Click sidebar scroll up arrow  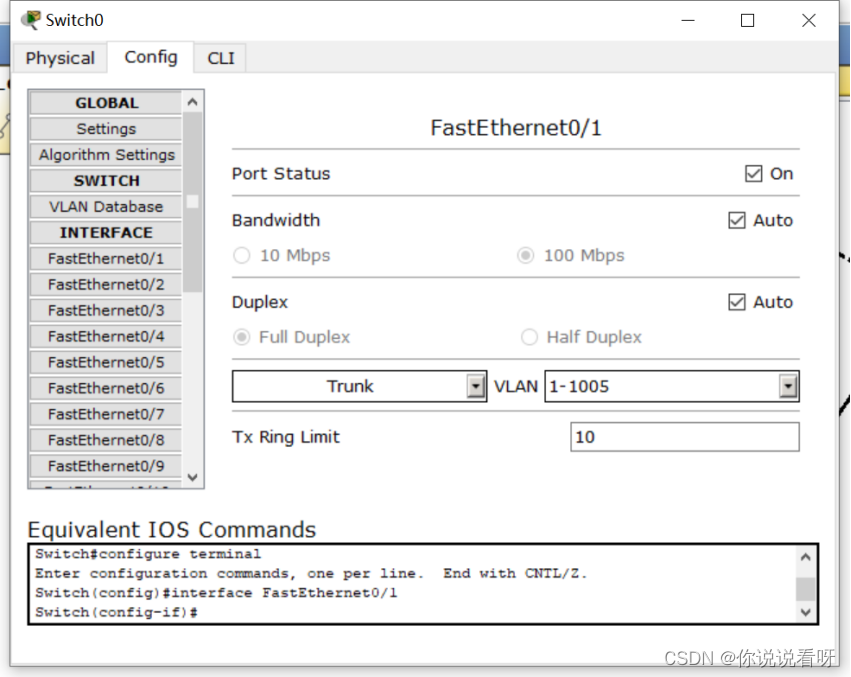[x=192, y=102]
